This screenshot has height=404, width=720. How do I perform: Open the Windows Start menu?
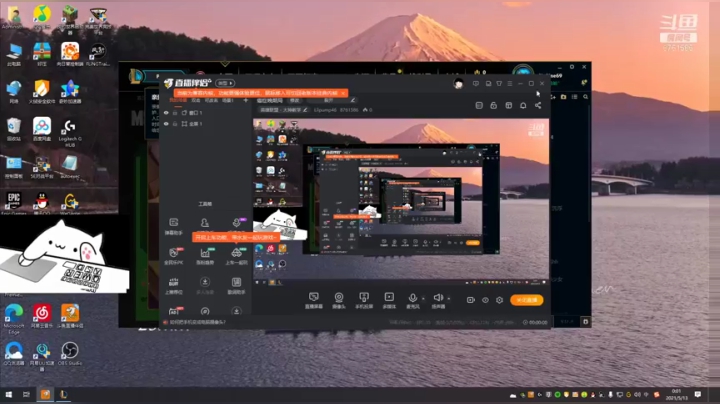[x=8, y=394]
